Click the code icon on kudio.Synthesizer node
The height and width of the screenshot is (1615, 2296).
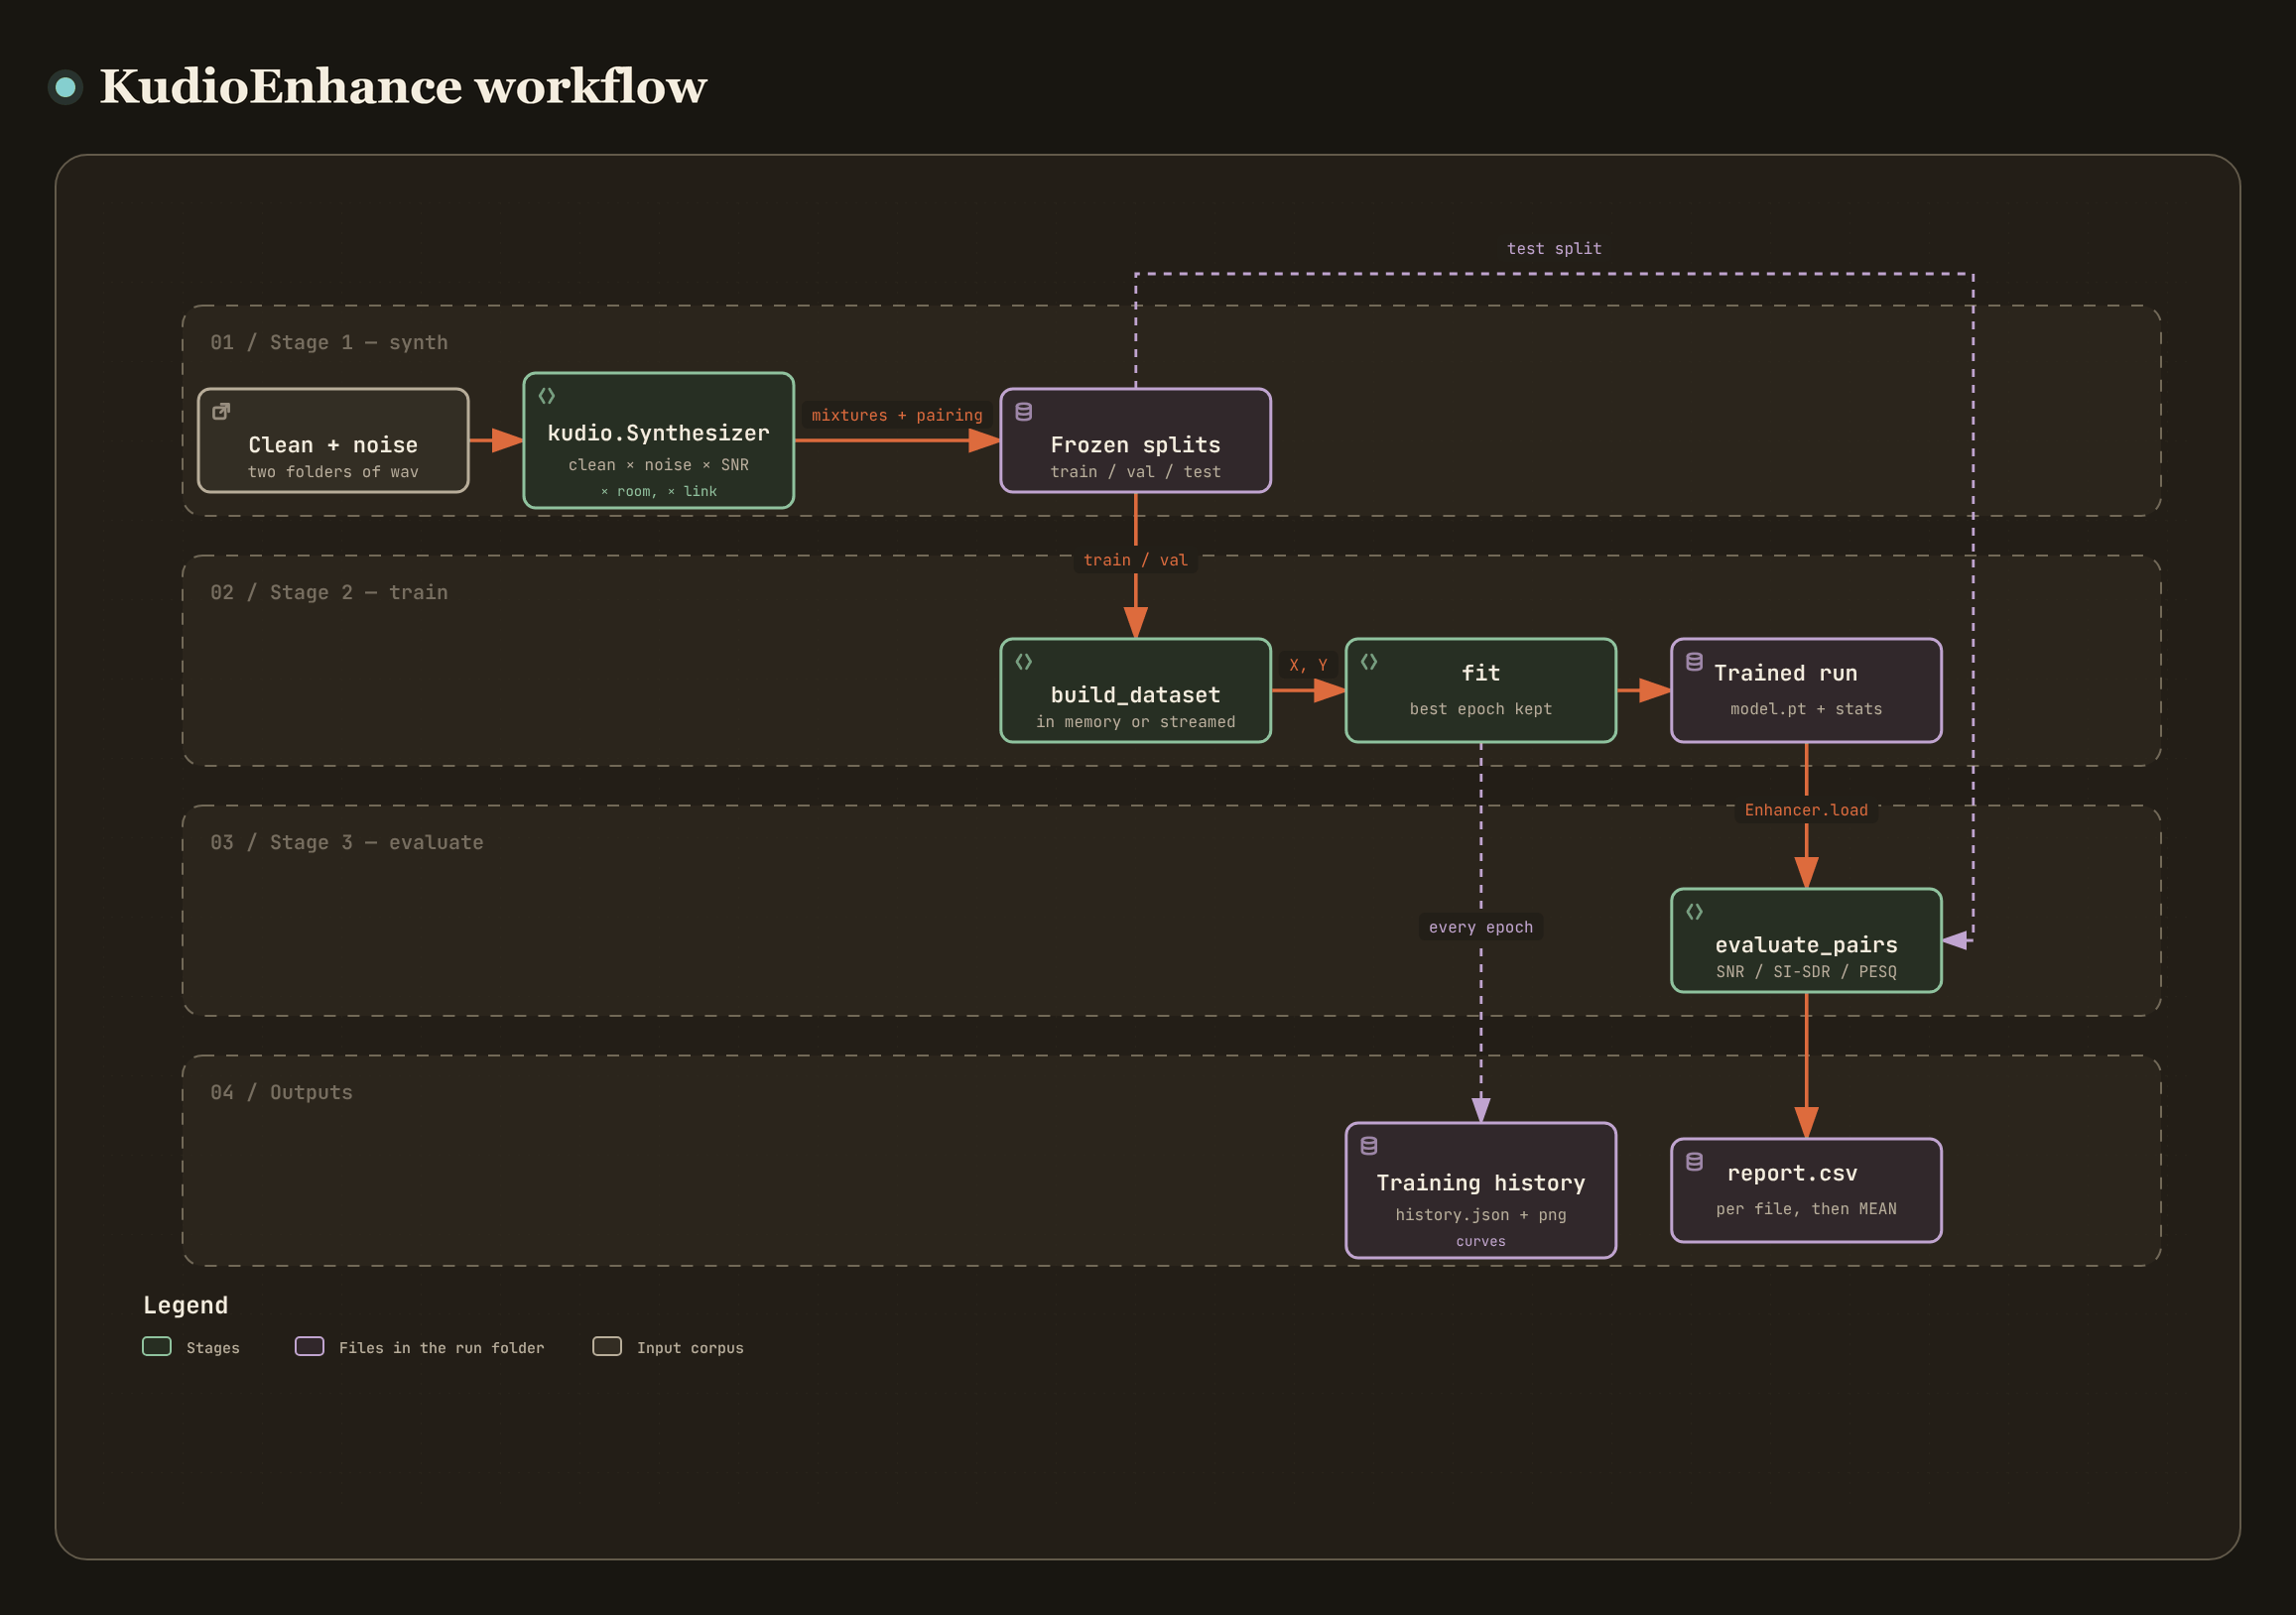coord(546,396)
